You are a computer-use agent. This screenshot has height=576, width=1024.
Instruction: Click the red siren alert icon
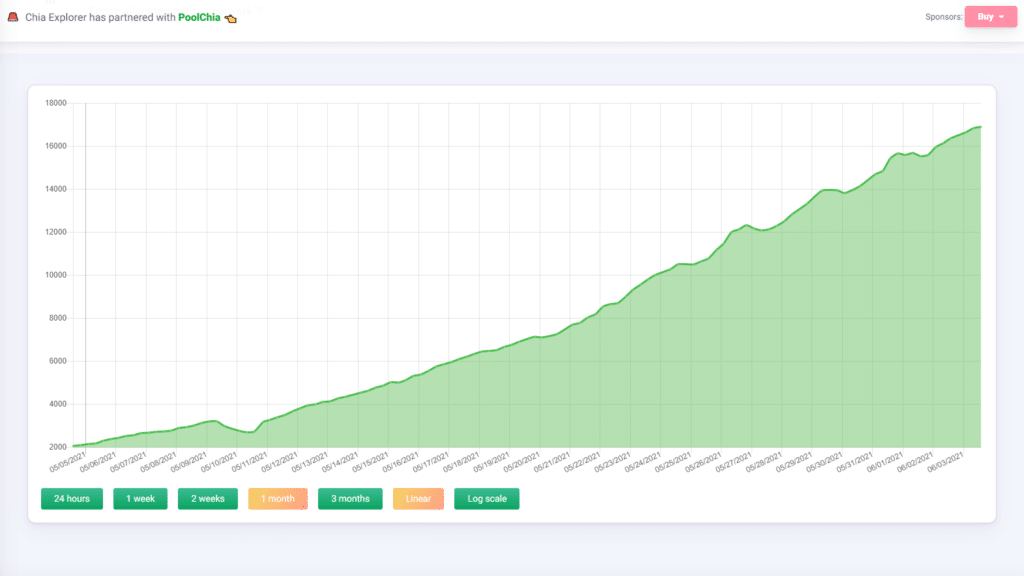click(x=12, y=17)
